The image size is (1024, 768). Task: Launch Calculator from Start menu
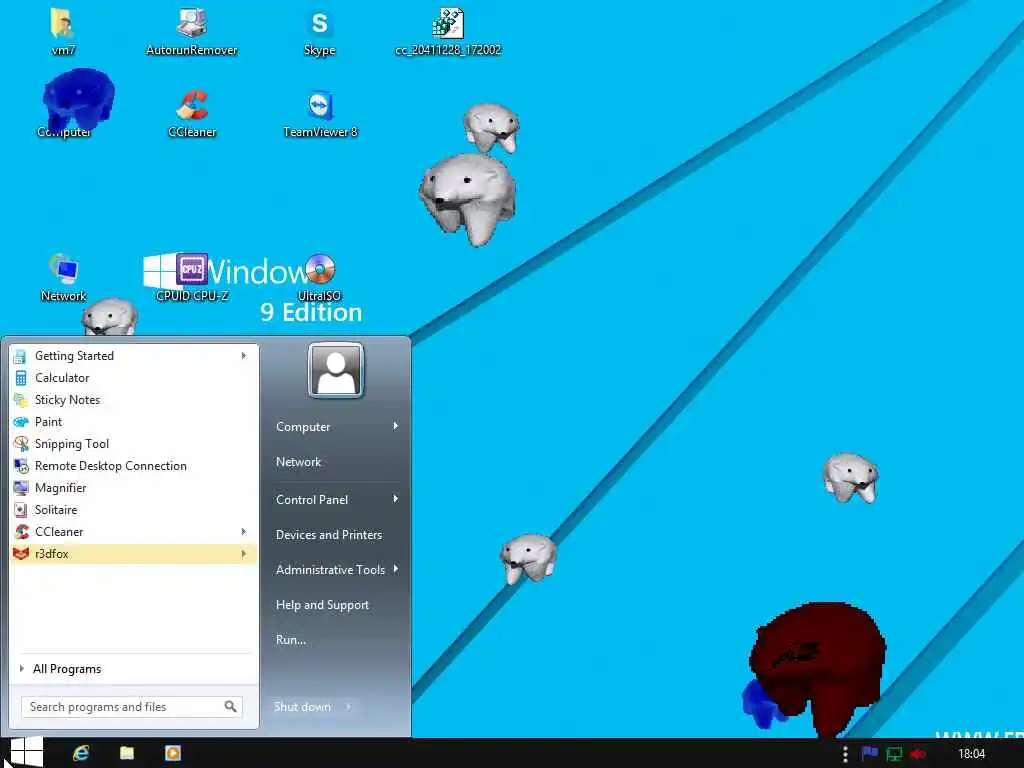coord(133,377)
